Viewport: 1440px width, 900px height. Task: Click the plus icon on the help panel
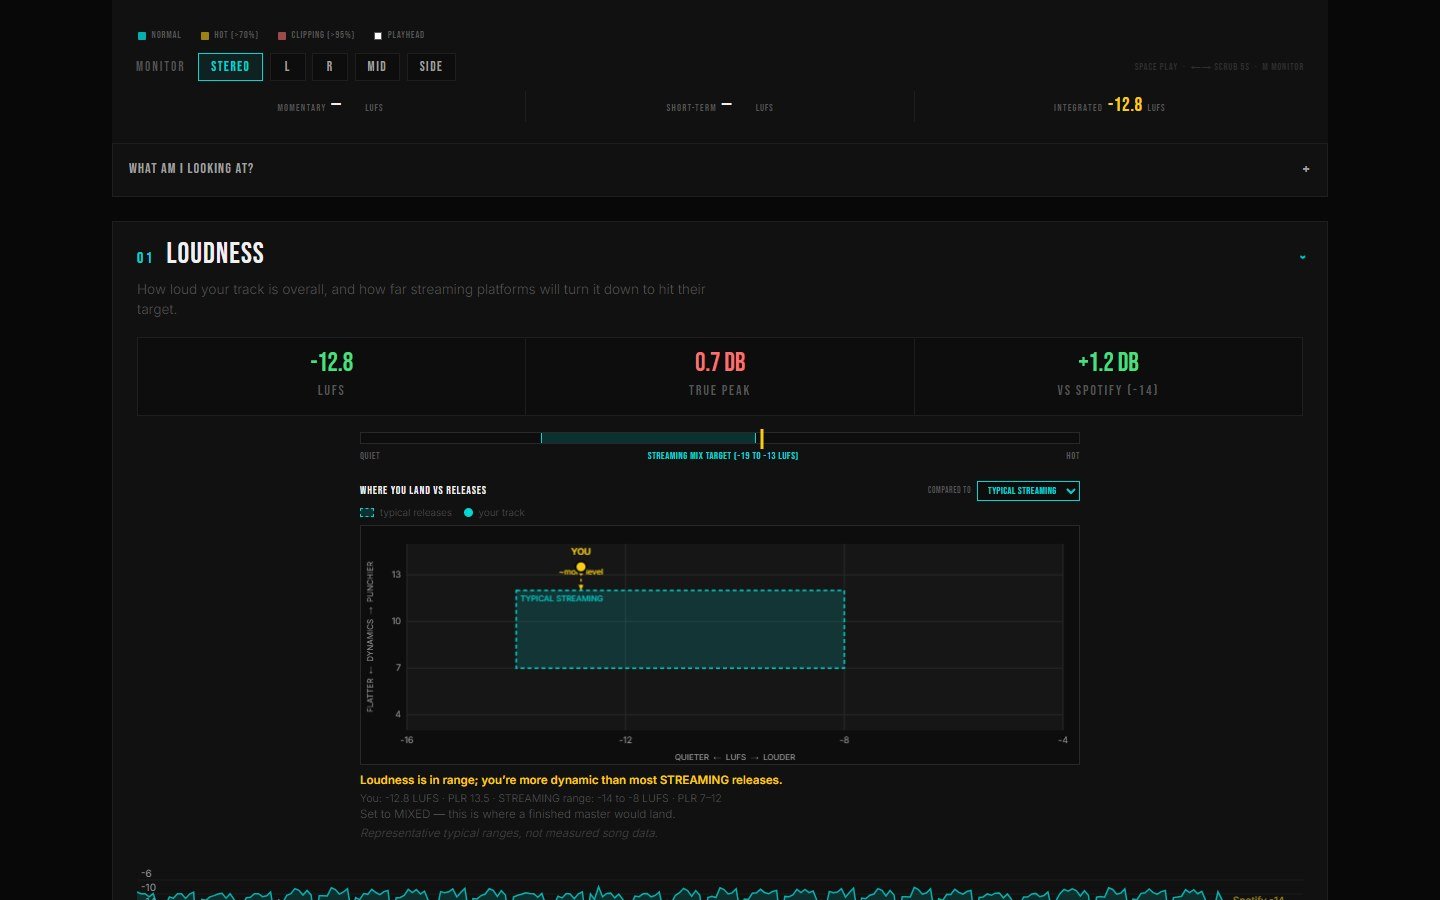[1306, 169]
